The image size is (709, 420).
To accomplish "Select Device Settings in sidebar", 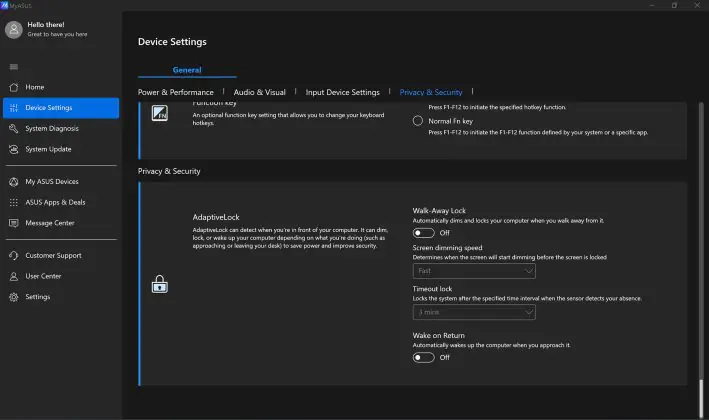I will [x=61, y=108].
